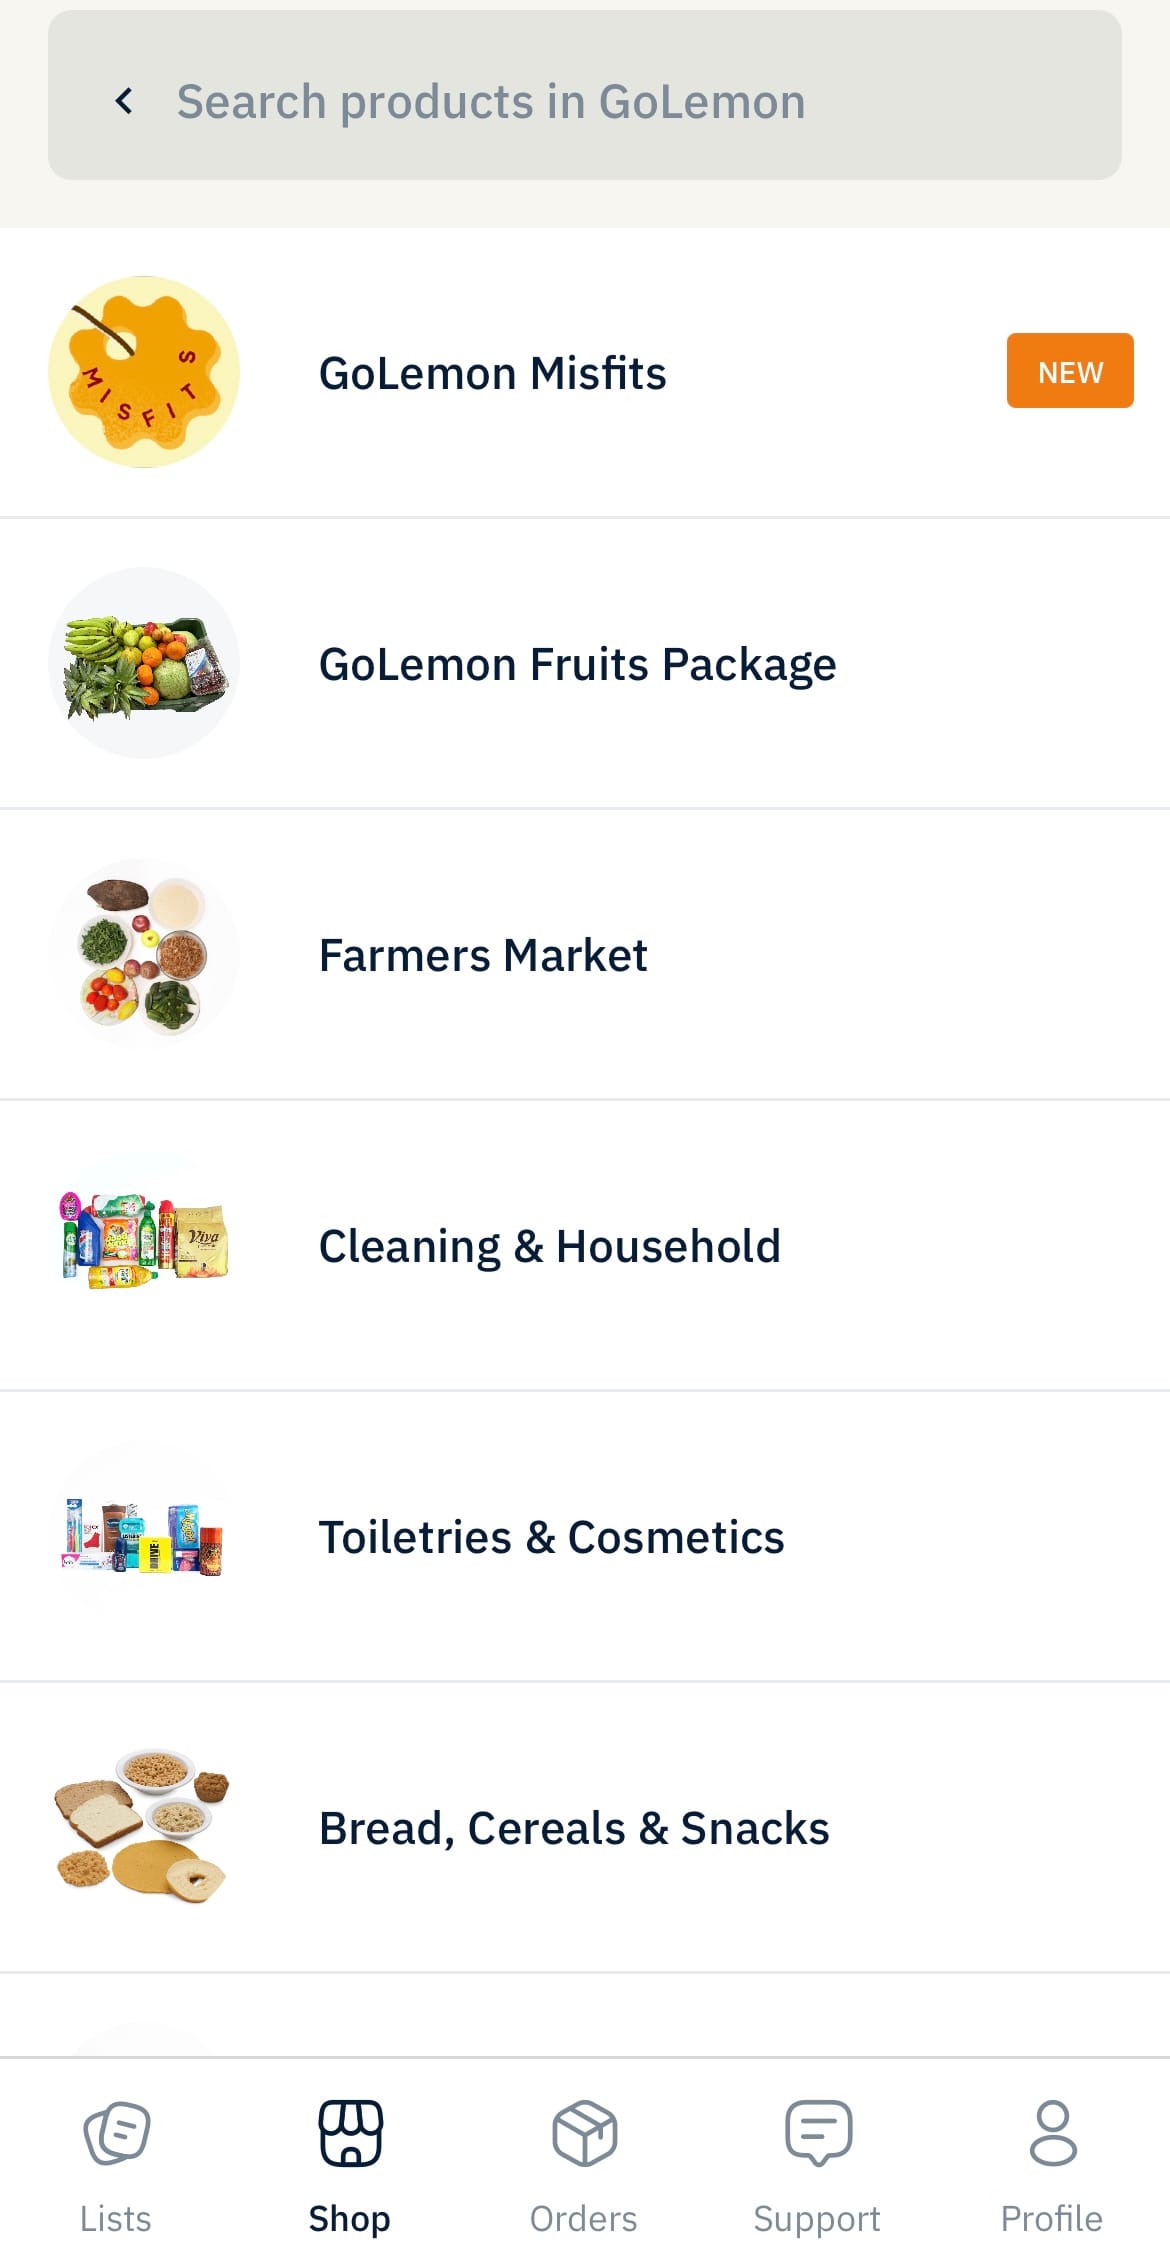Tap the Toiletries & Cosmetics products image

pos(144,1537)
